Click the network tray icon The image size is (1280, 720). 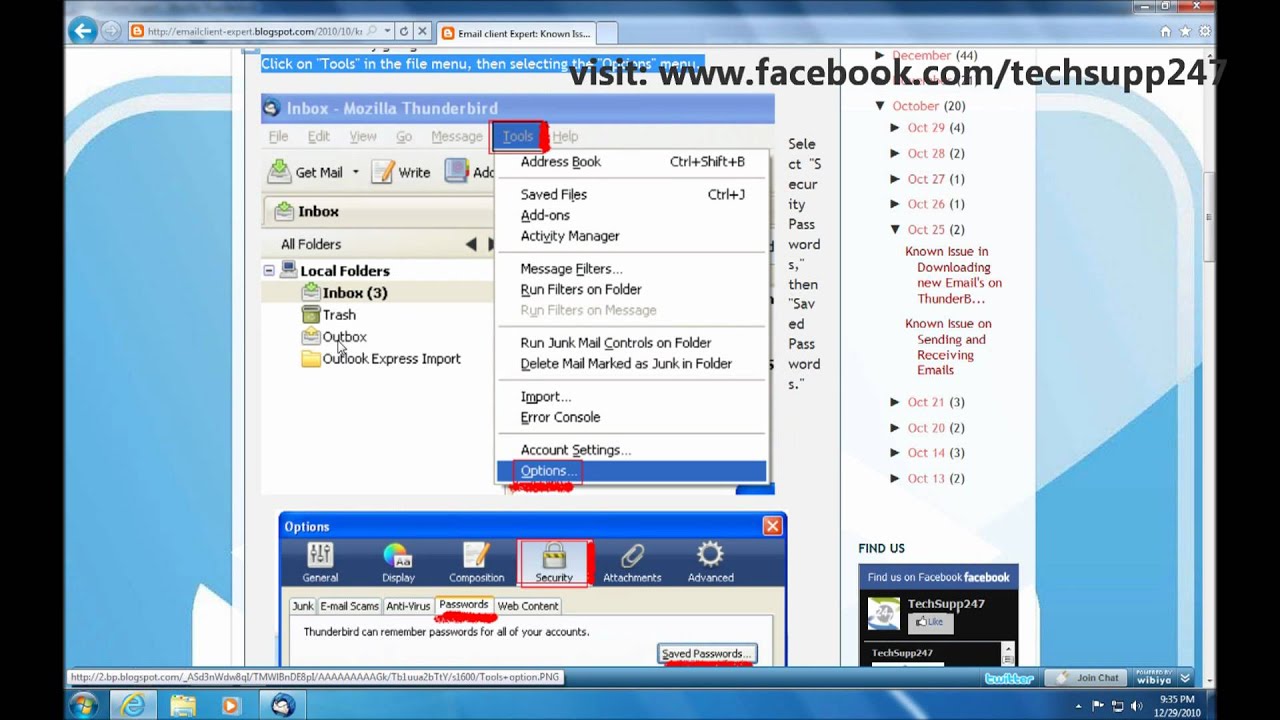(x=1116, y=705)
